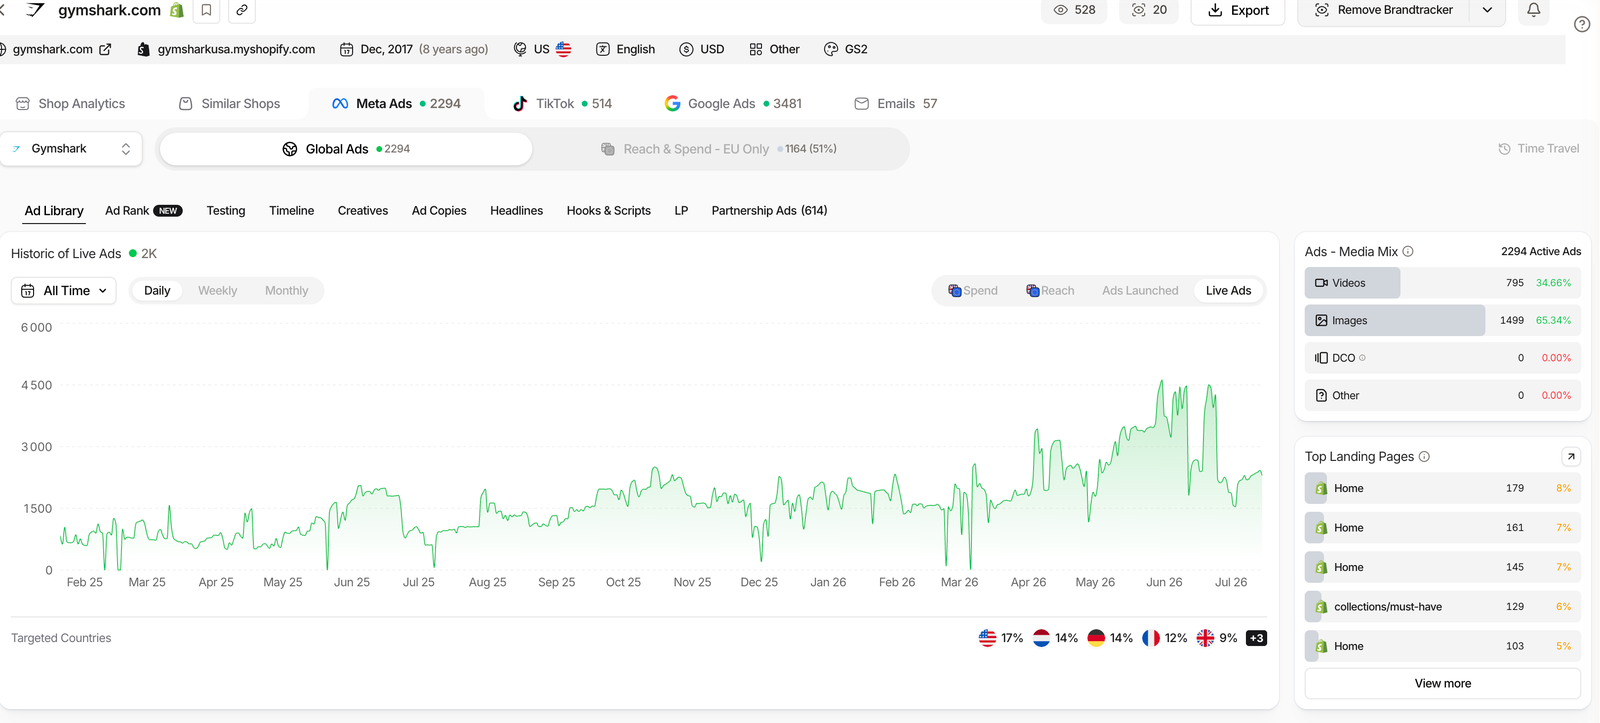Open the Remove Brandtracker dropdown arrow
Screen dimensions: 1600x723
(1487, 10)
